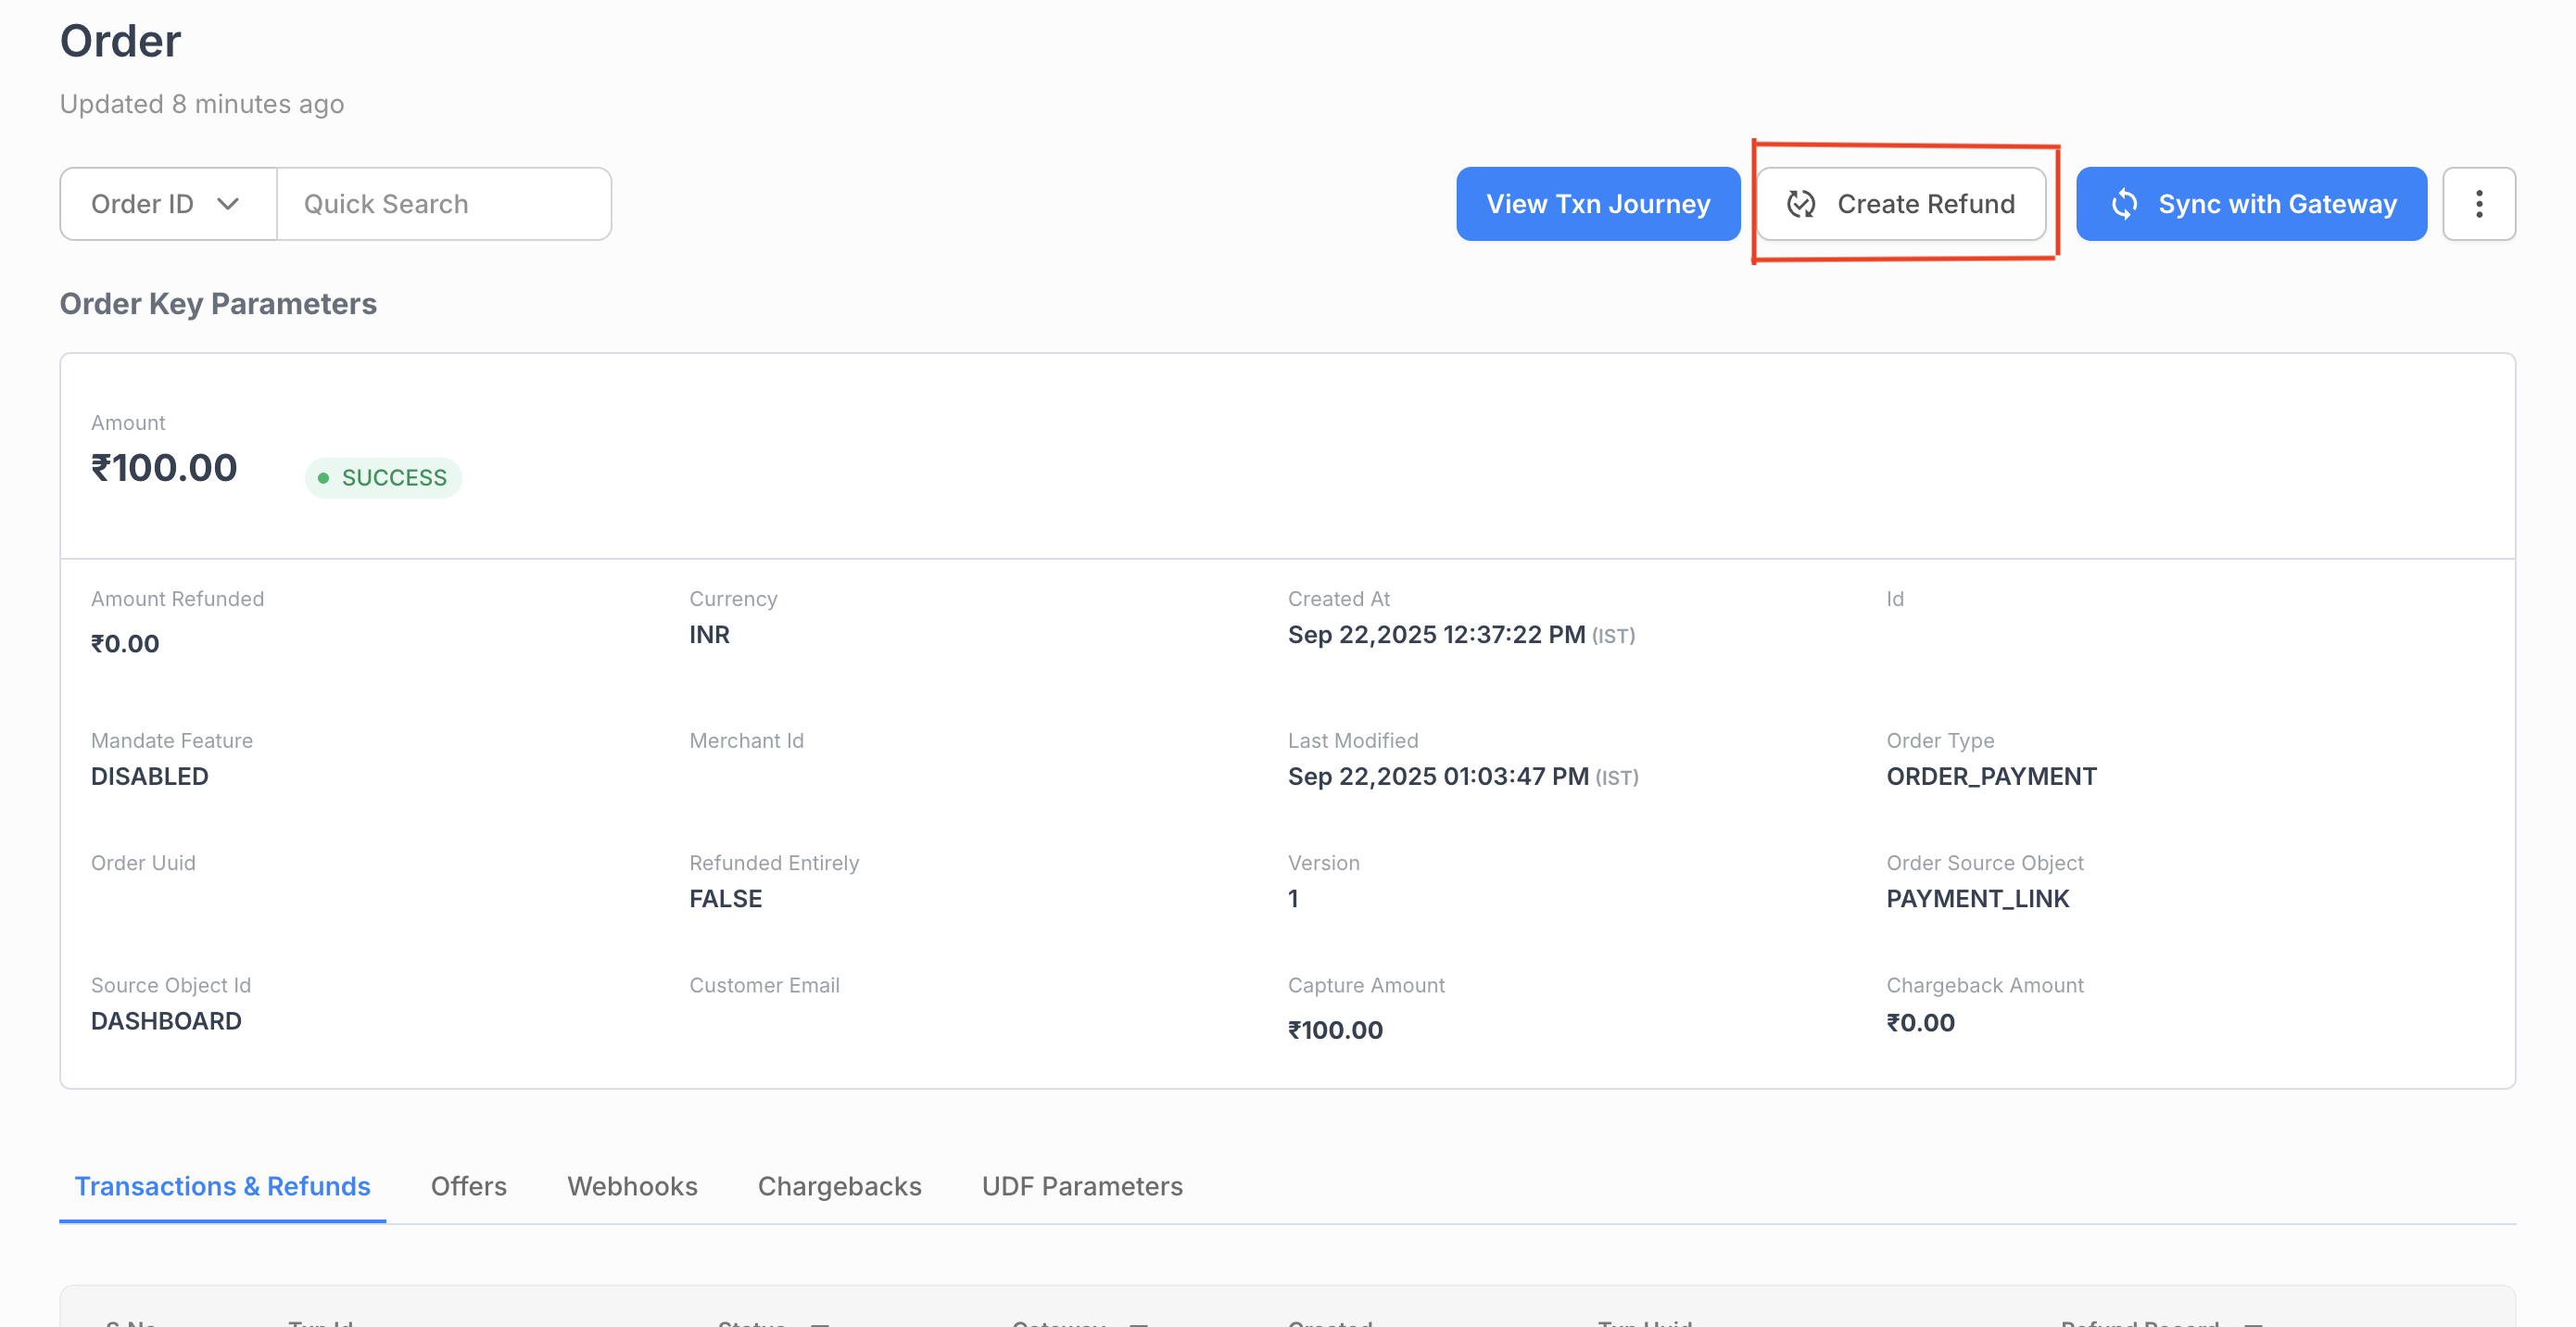The width and height of the screenshot is (2576, 1327).
Task: Open the three-dot more options menu
Action: 2478,204
